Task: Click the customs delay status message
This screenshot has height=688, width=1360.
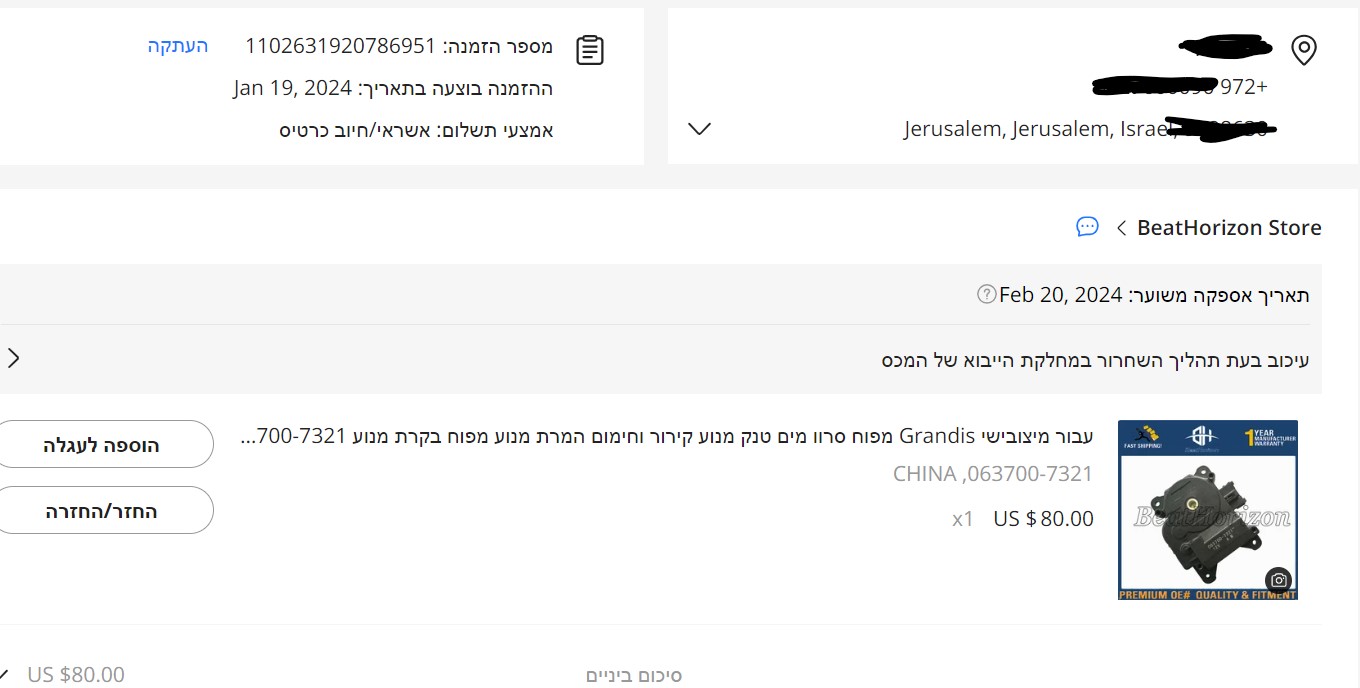Action: [x=1095, y=360]
